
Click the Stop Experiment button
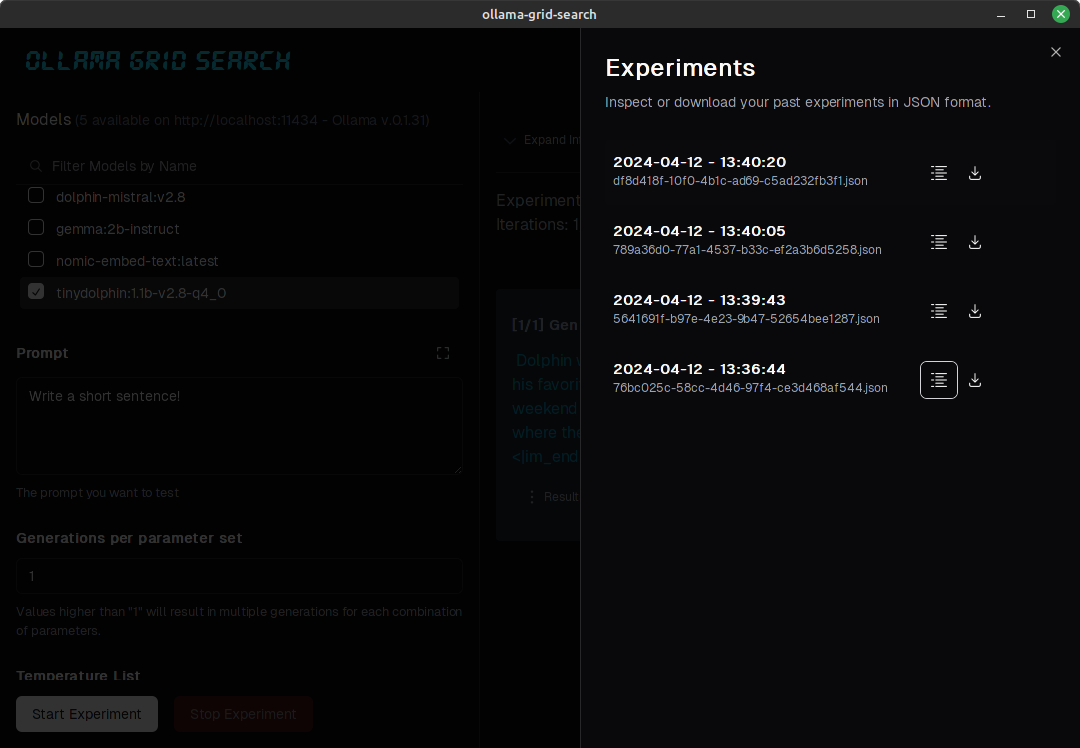pyautogui.click(x=243, y=714)
